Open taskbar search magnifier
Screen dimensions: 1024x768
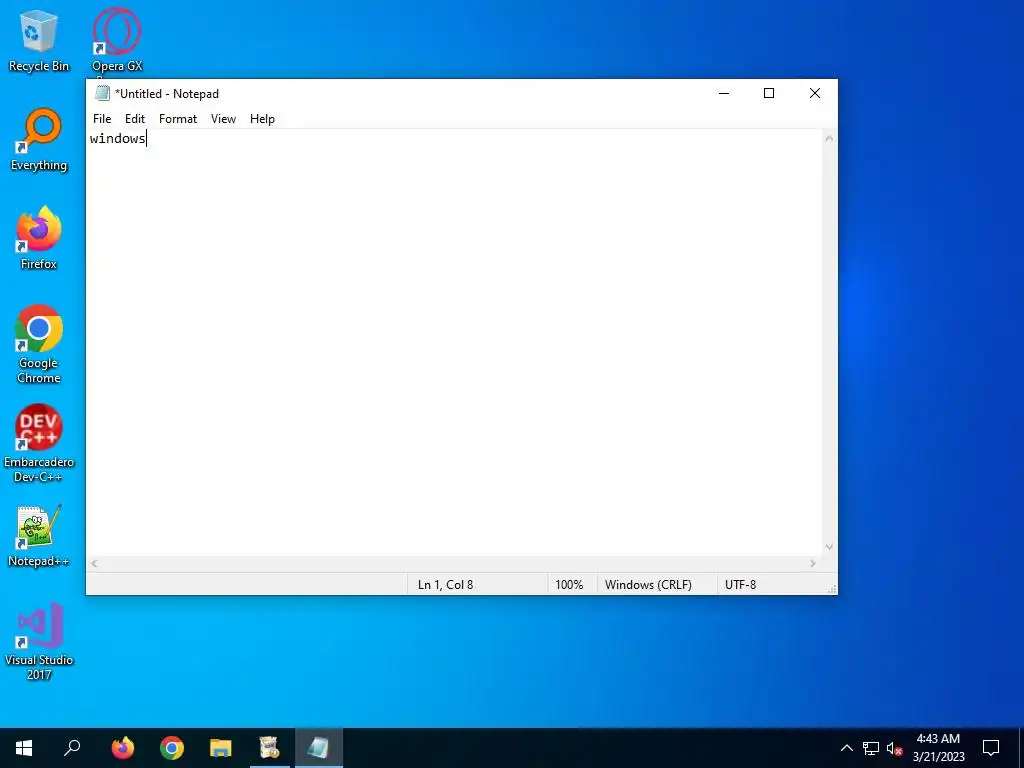coord(72,748)
